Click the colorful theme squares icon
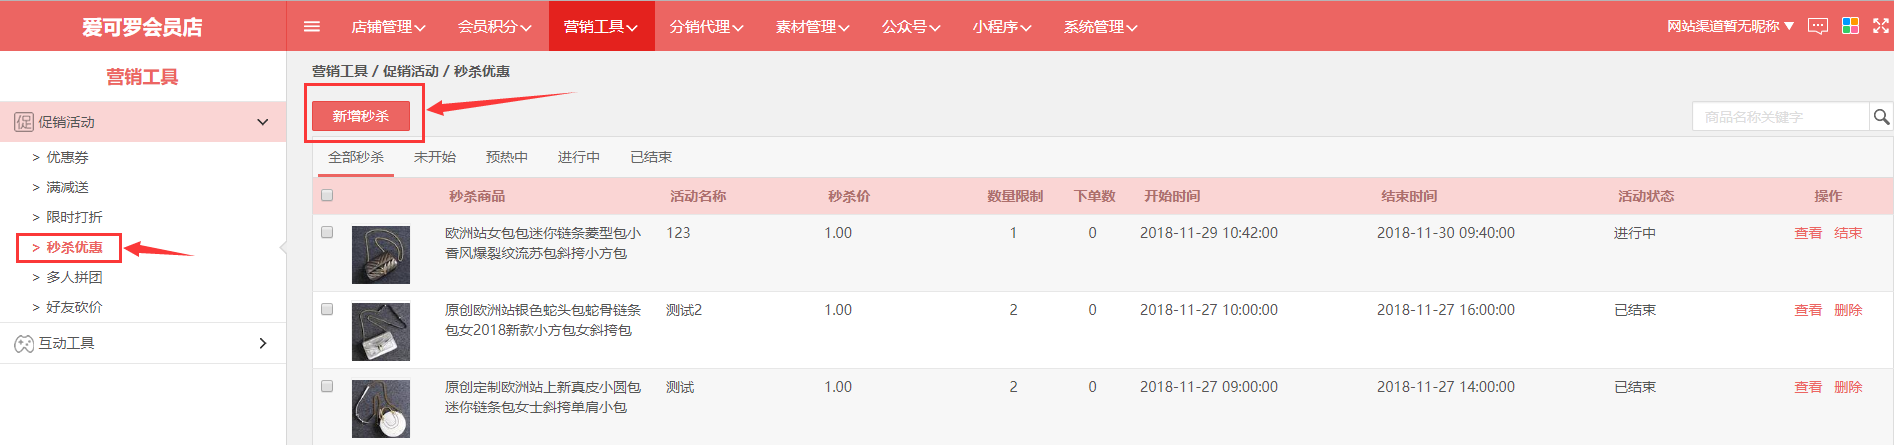1894x445 pixels. click(1850, 26)
